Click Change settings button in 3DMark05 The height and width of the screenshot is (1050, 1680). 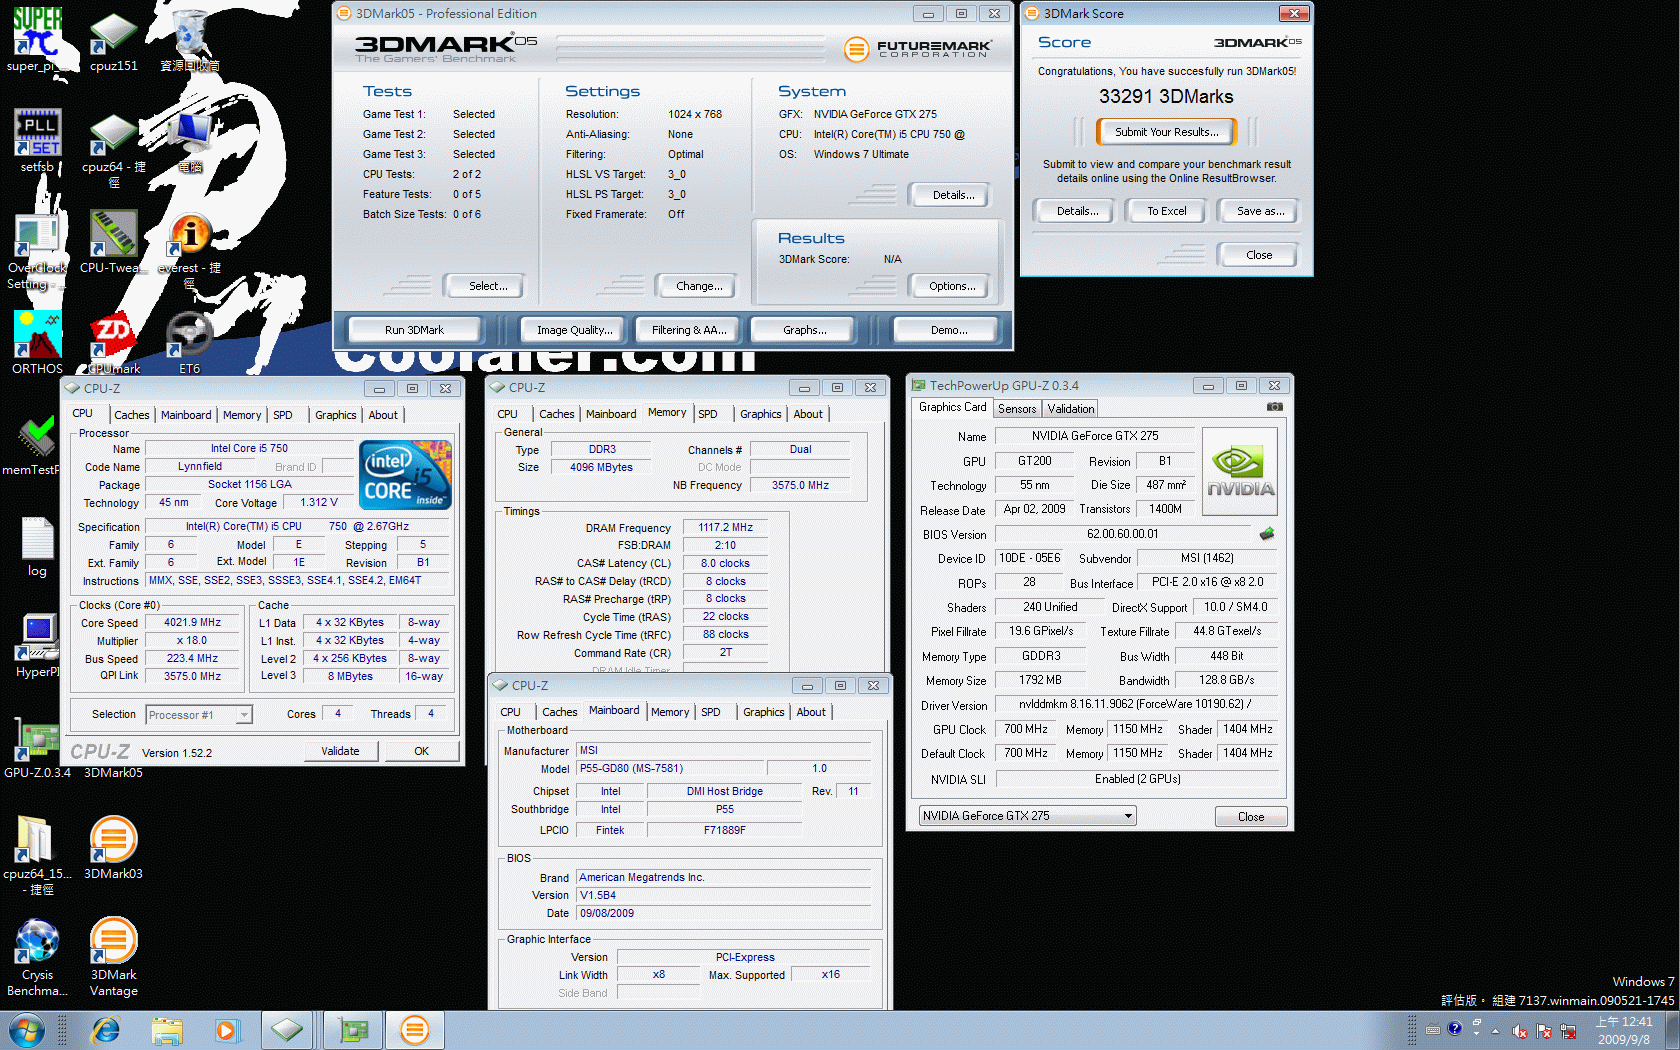pyautogui.click(x=699, y=286)
